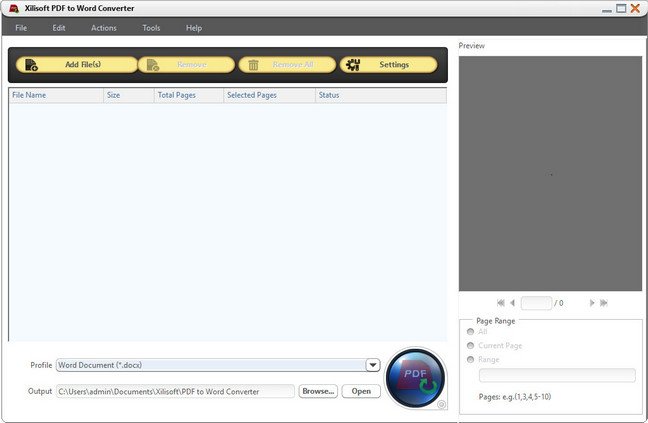Expand the Profile dropdown arrow
Image resolution: width=648 pixels, height=423 pixels.
pos(373,365)
